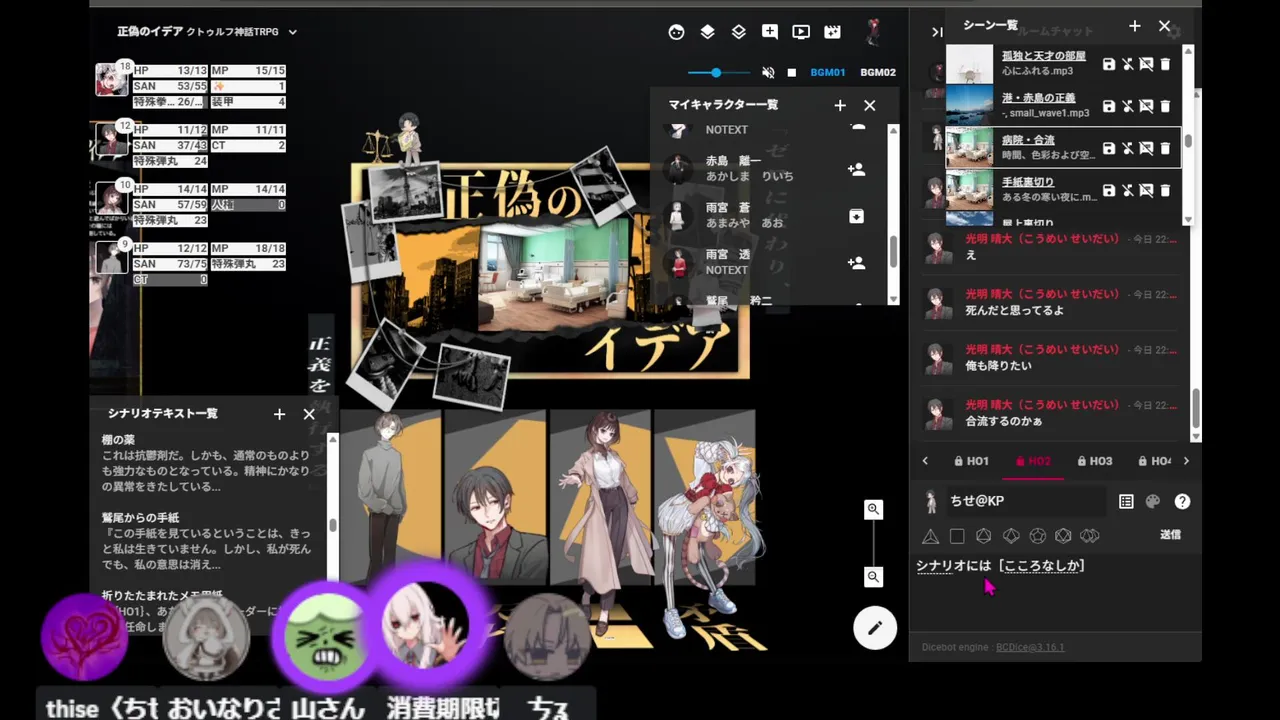Open the cut-in play screen icon
The image size is (1280, 720).
tap(801, 32)
